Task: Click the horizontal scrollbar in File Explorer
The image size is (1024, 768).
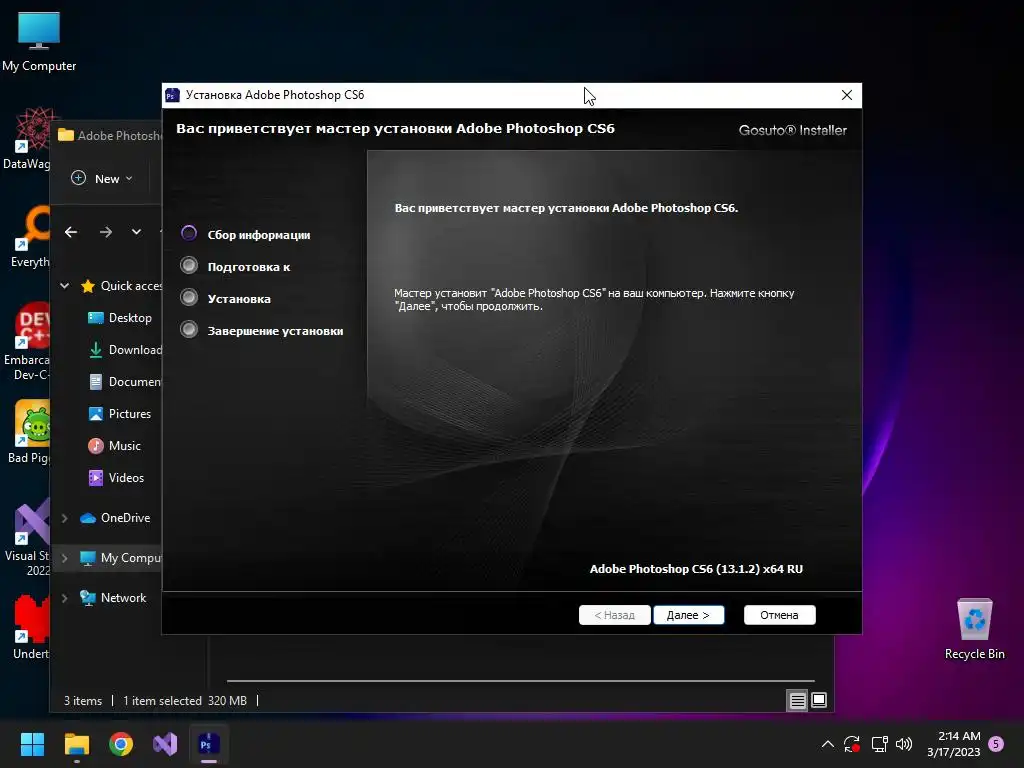Action: (520, 680)
